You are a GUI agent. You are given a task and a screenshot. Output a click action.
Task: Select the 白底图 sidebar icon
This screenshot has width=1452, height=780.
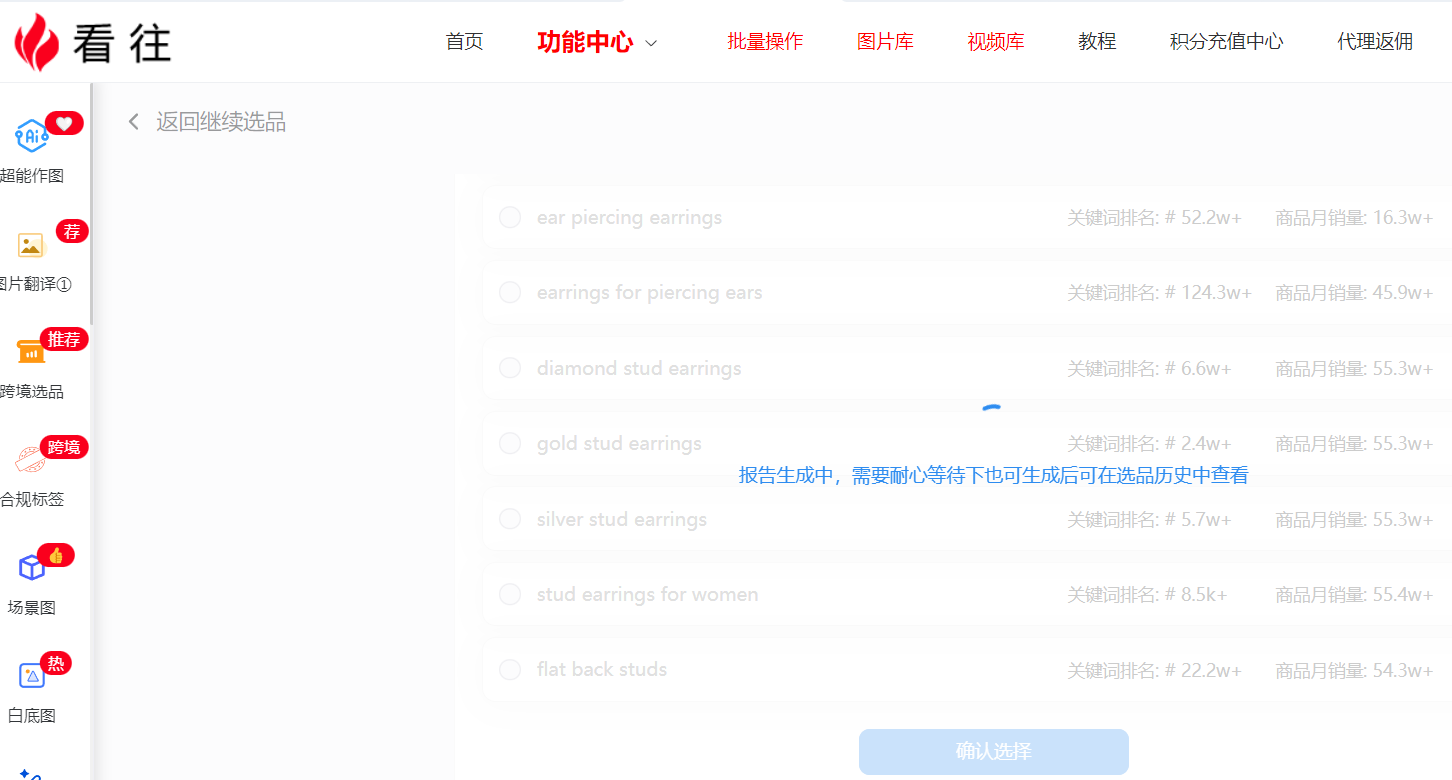[x=31, y=676]
